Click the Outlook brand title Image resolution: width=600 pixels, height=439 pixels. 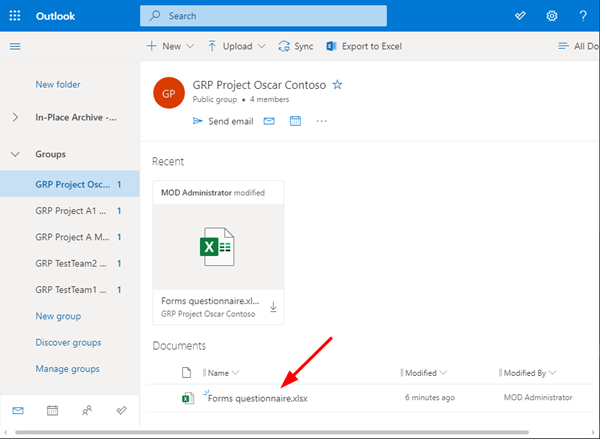[55, 16]
